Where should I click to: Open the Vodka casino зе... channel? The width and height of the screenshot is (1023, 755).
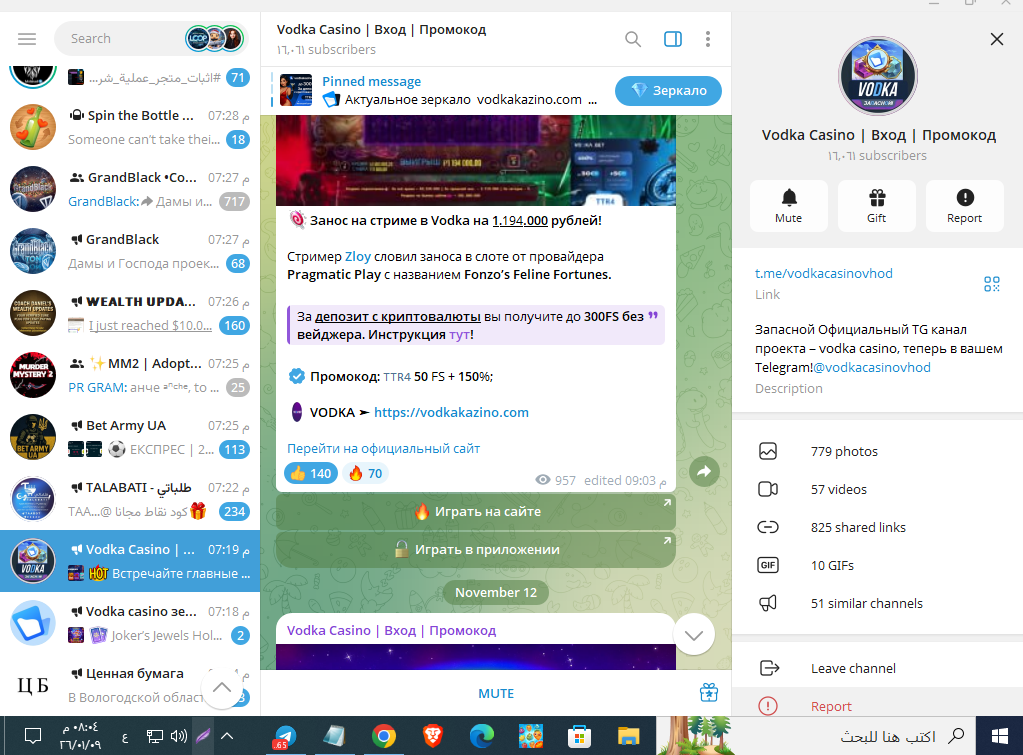(x=130, y=623)
